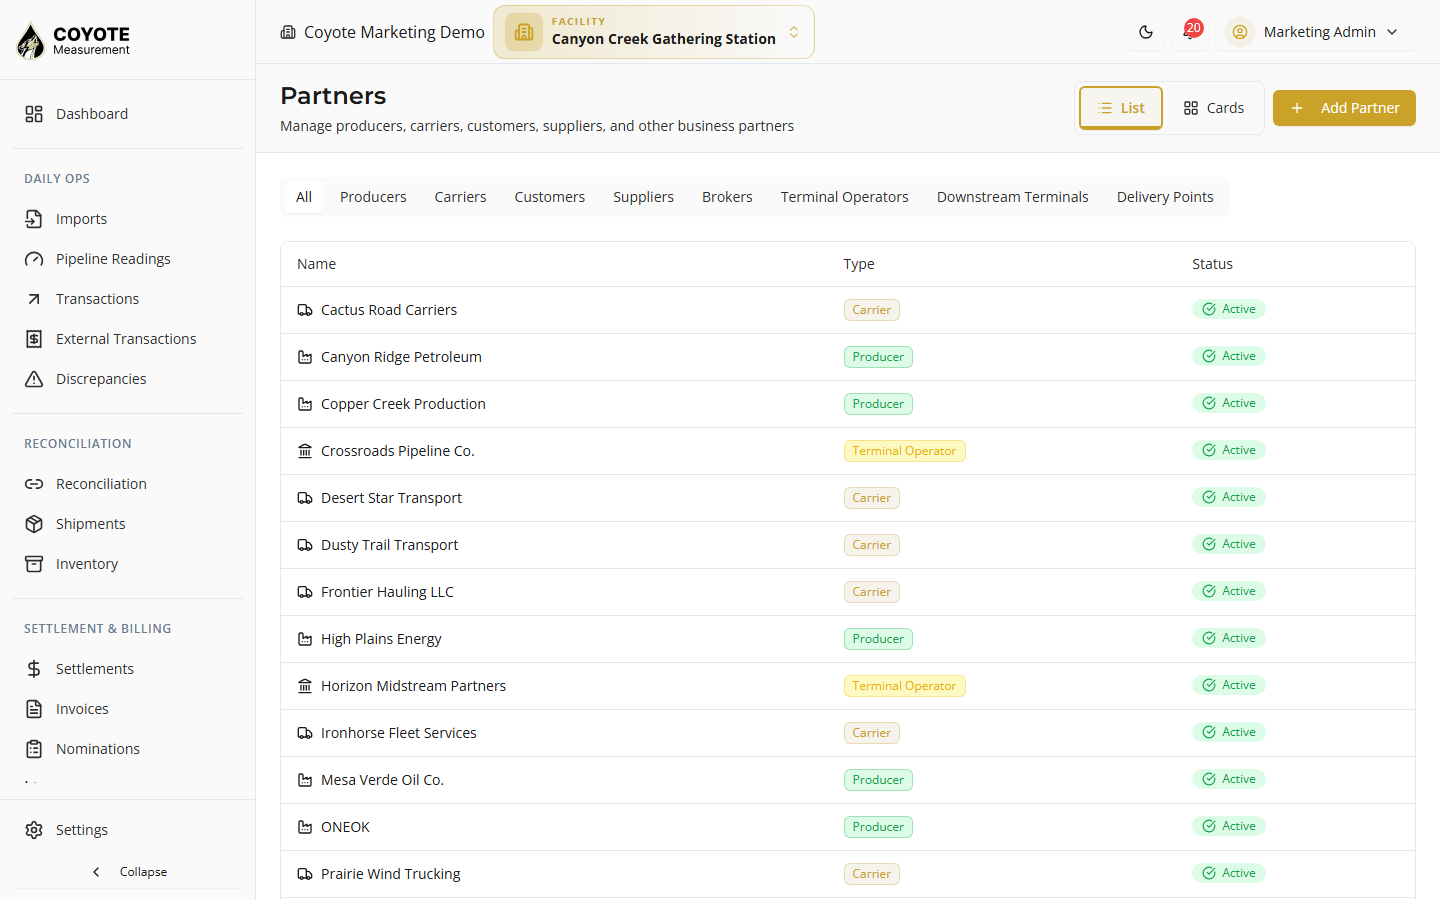The height and width of the screenshot is (900, 1440).
Task: Sort by Type column header
Action: click(x=859, y=264)
